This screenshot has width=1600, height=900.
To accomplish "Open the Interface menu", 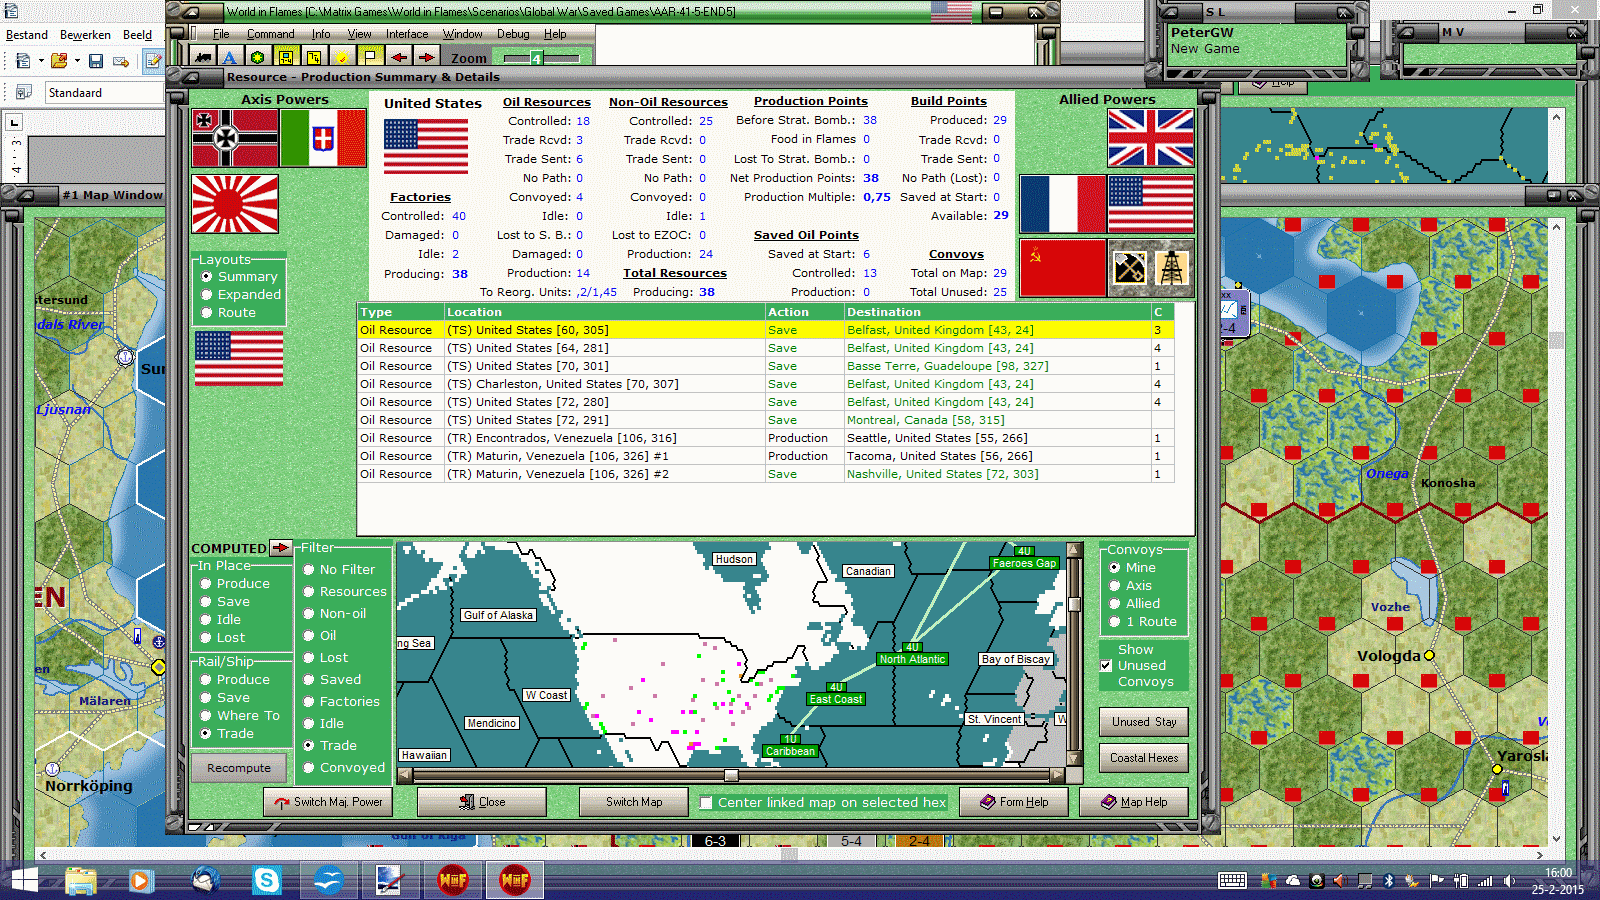I will coord(407,34).
